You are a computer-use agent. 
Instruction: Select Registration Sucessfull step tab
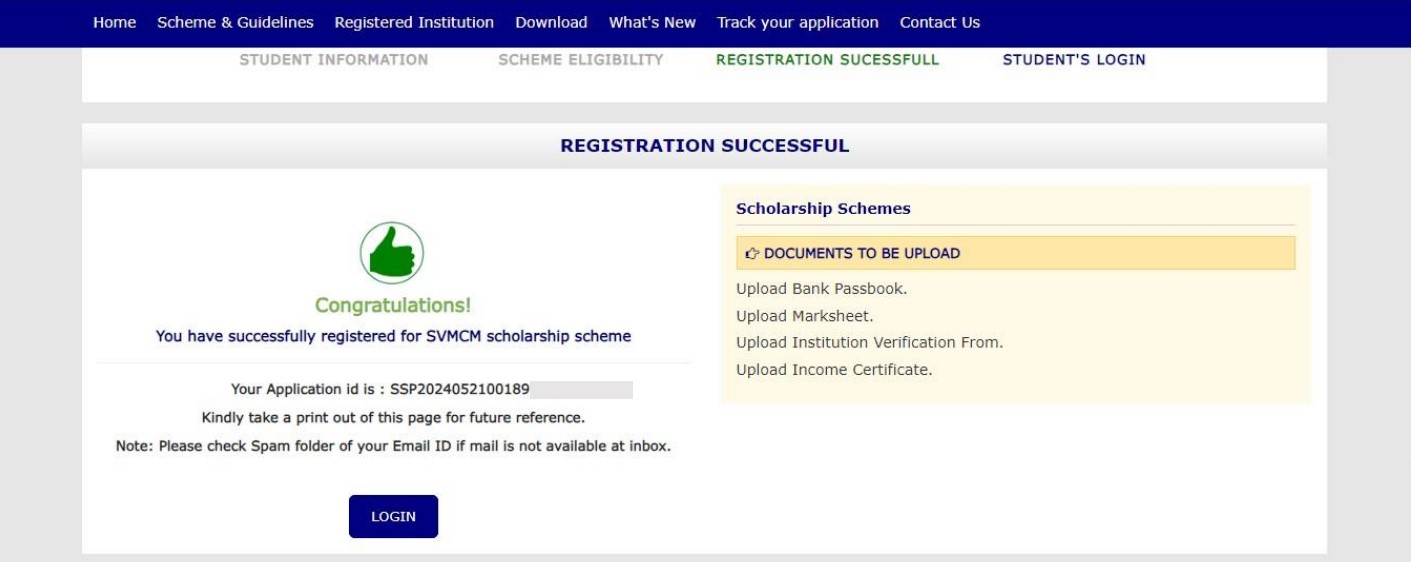pyautogui.click(x=828, y=60)
